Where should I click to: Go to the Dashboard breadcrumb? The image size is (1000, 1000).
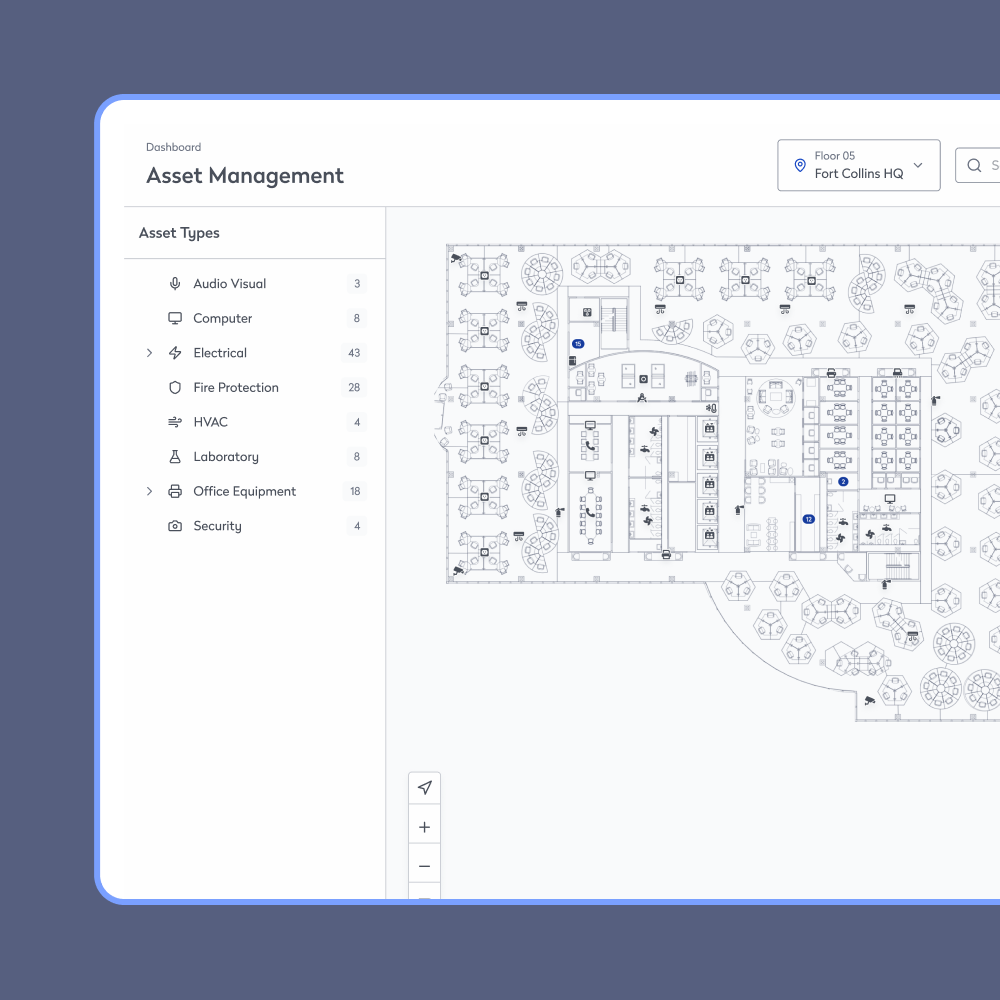click(173, 147)
